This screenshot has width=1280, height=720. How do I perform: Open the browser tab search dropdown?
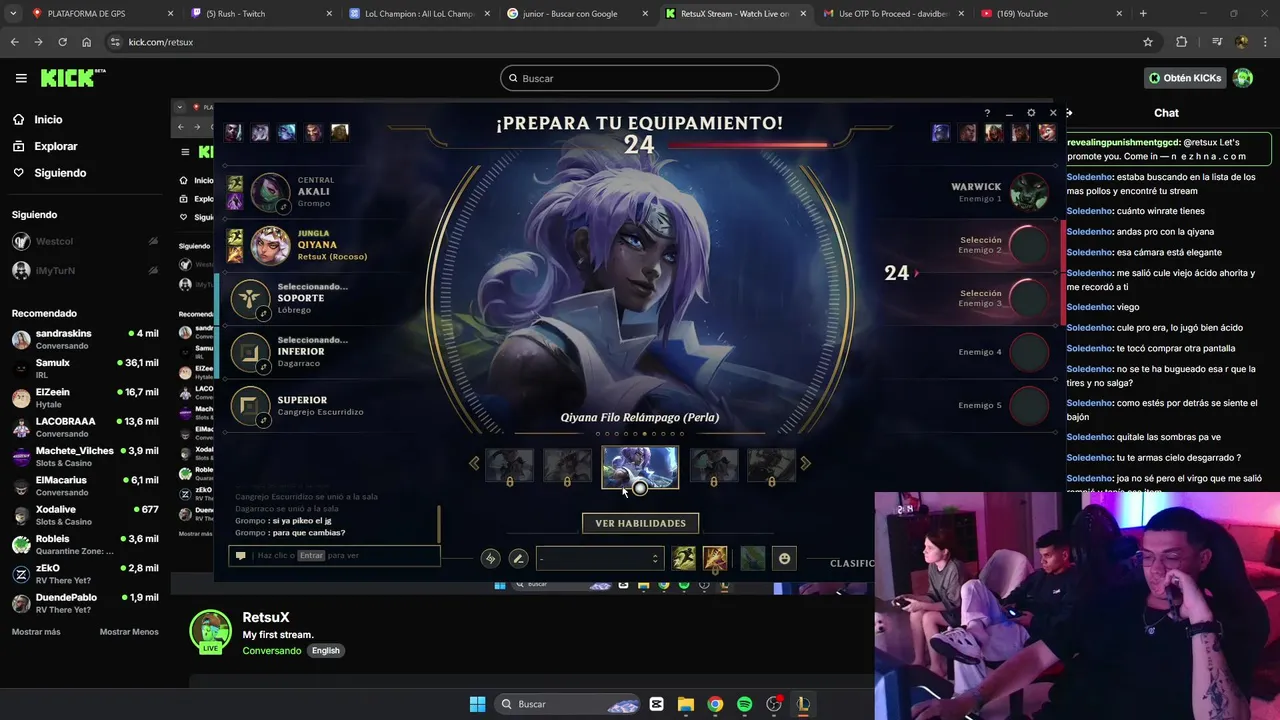click(14, 14)
